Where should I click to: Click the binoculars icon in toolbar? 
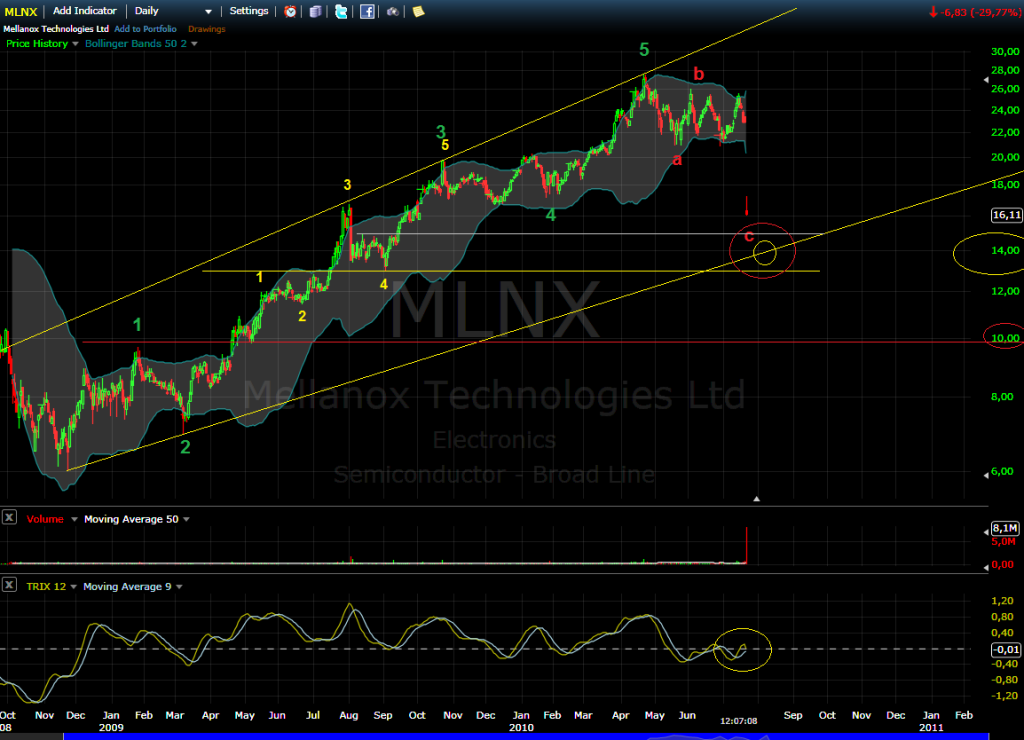[x=392, y=11]
